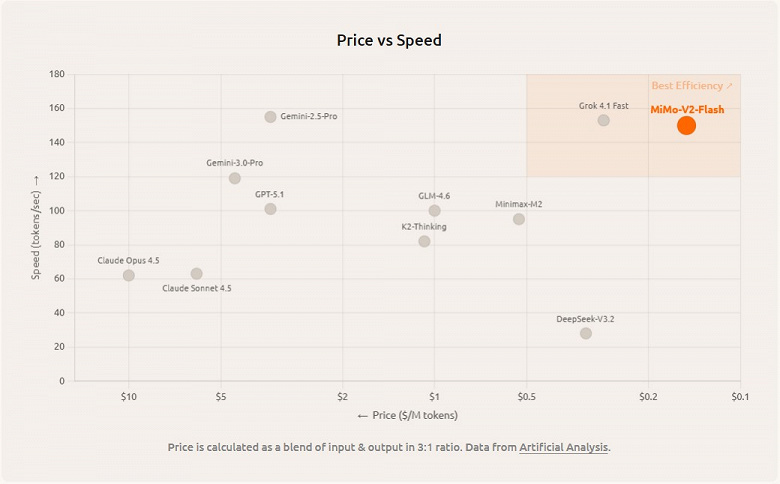The image size is (780, 484).
Task: Select the Minimax-M2 data point
Action: pyautogui.click(x=519, y=219)
